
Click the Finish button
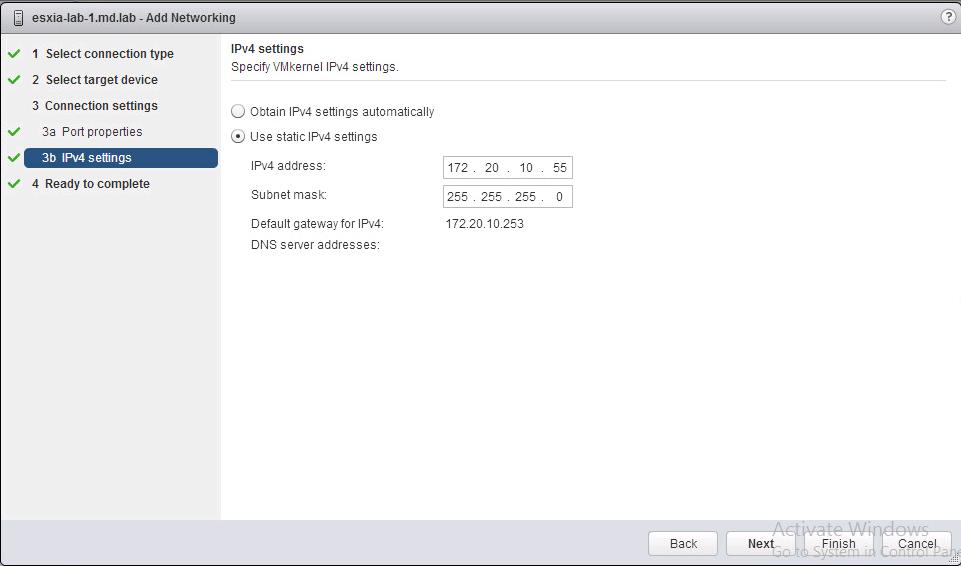[838, 544]
